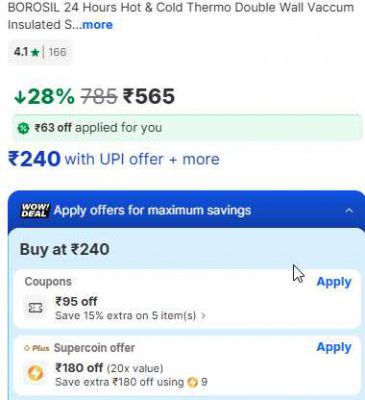Collapse the Apply offers panel chevron
The height and width of the screenshot is (400, 365).
pyautogui.click(x=349, y=211)
